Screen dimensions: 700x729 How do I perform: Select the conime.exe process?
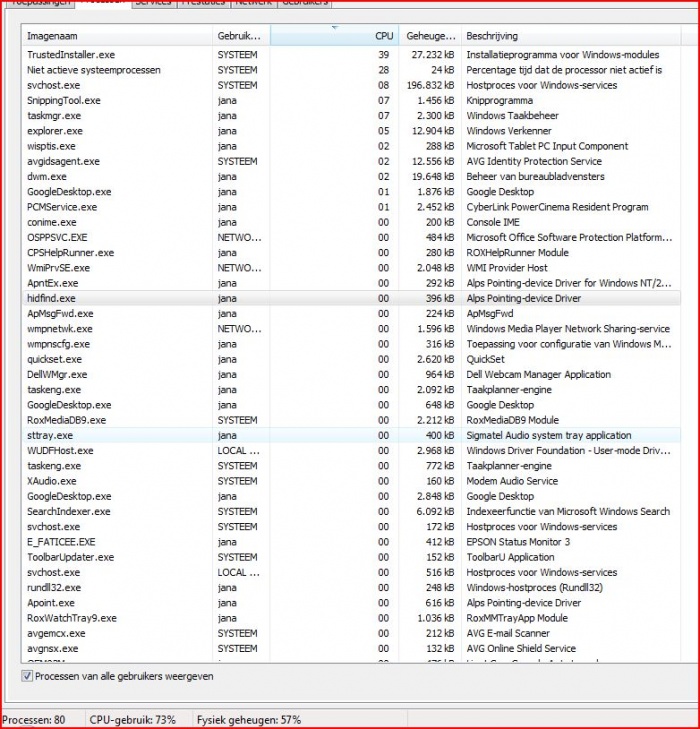point(351,222)
